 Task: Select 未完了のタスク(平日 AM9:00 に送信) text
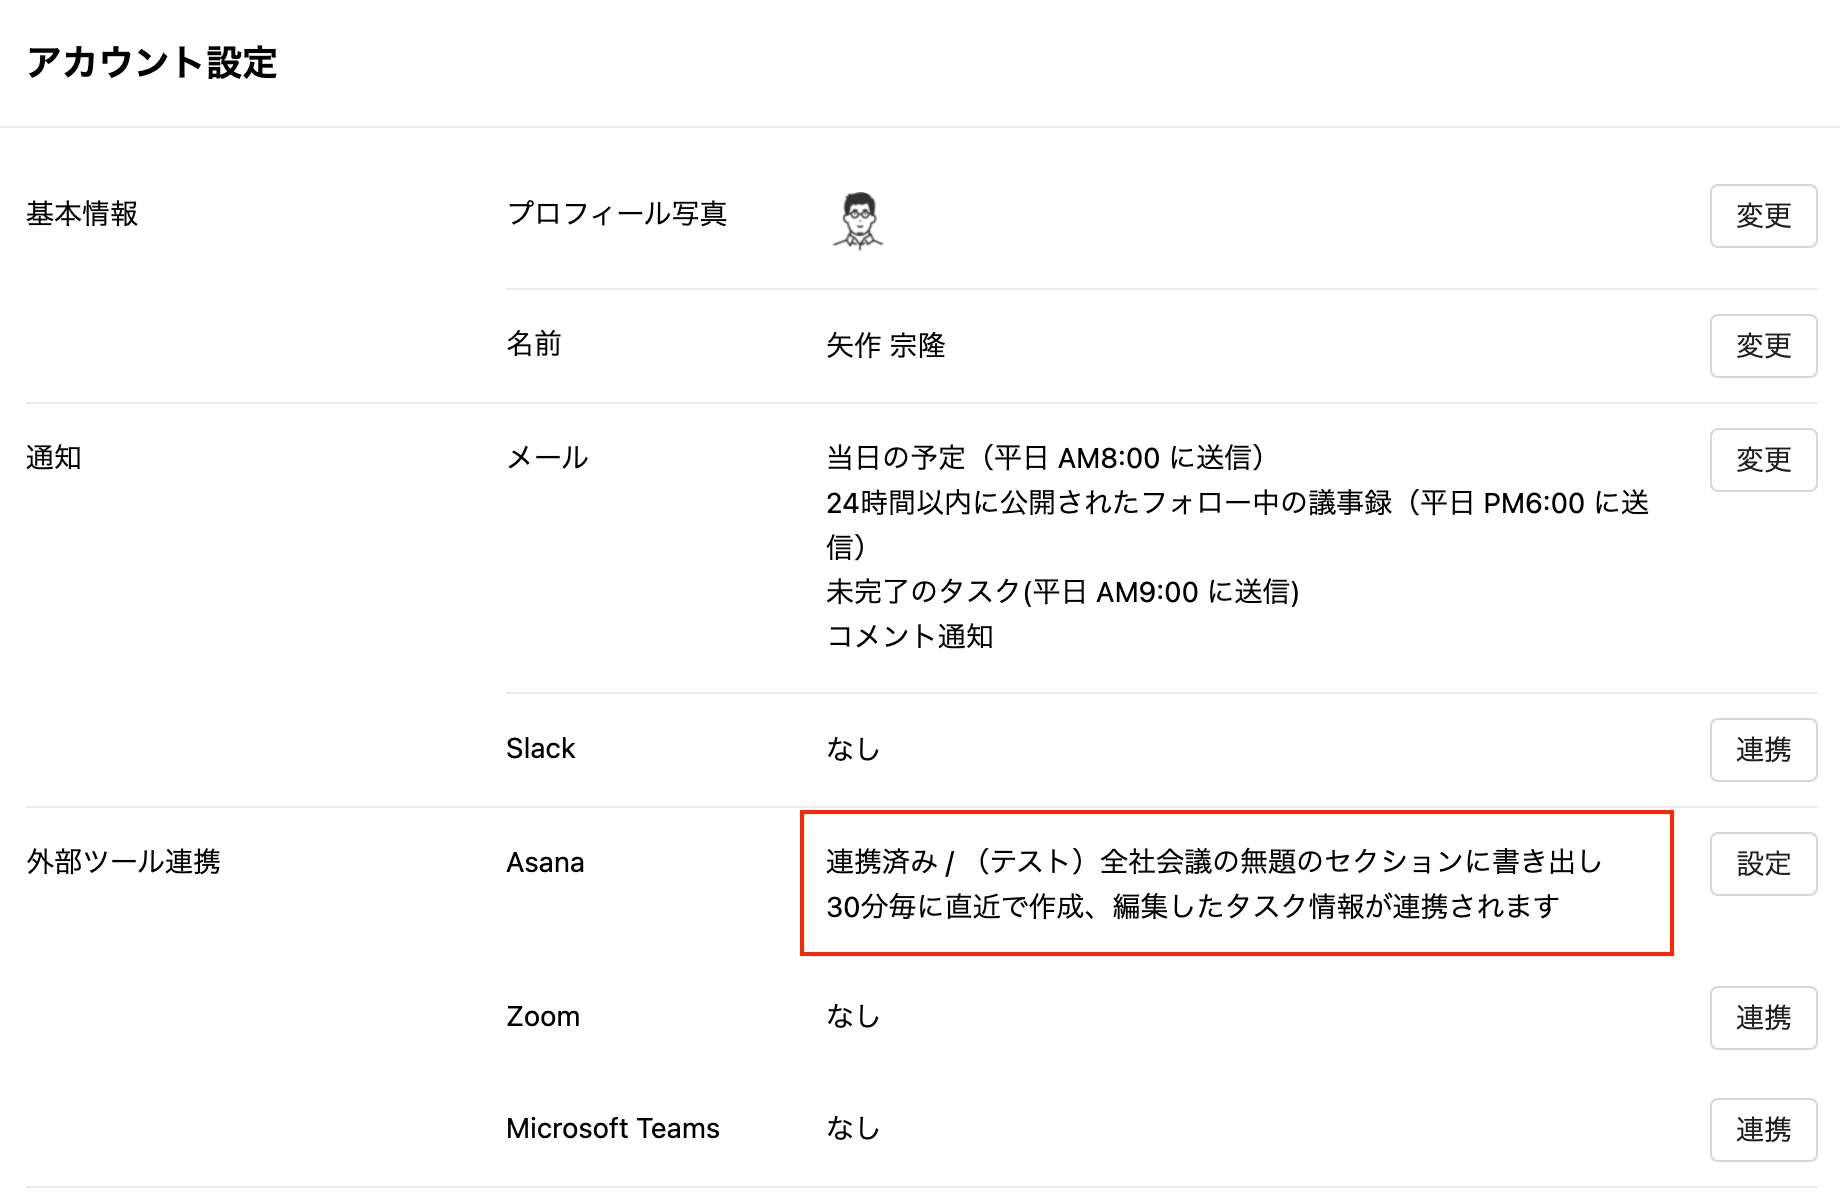click(1063, 592)
